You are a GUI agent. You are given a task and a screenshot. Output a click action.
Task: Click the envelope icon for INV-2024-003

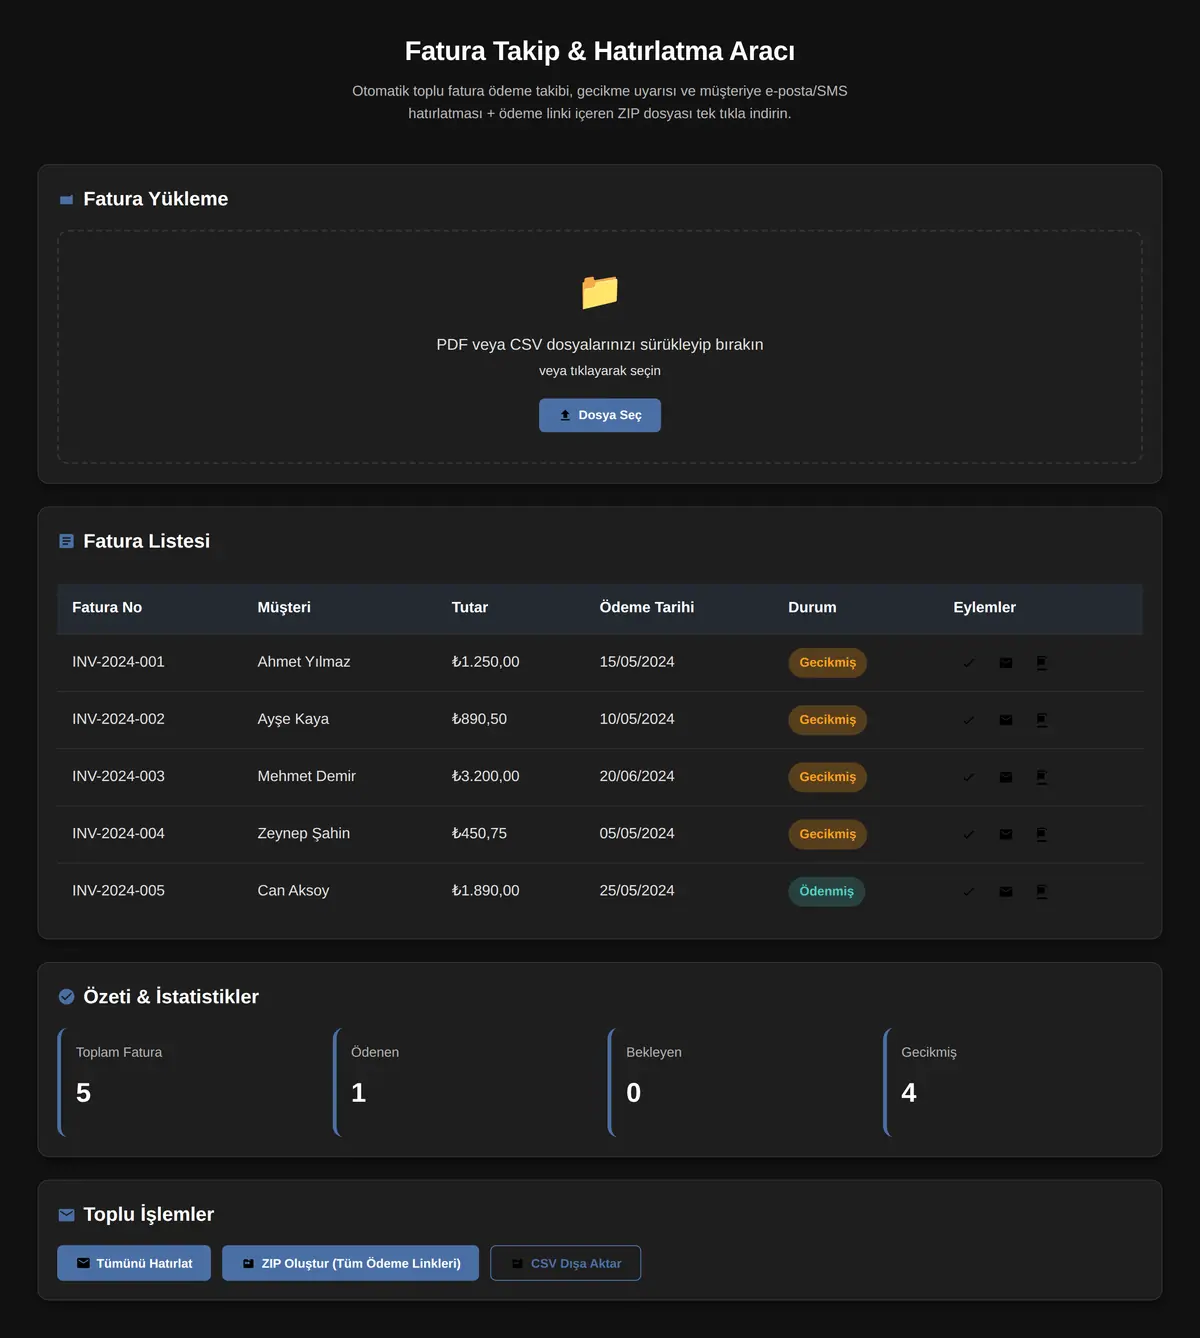(x=1006, y=777)
